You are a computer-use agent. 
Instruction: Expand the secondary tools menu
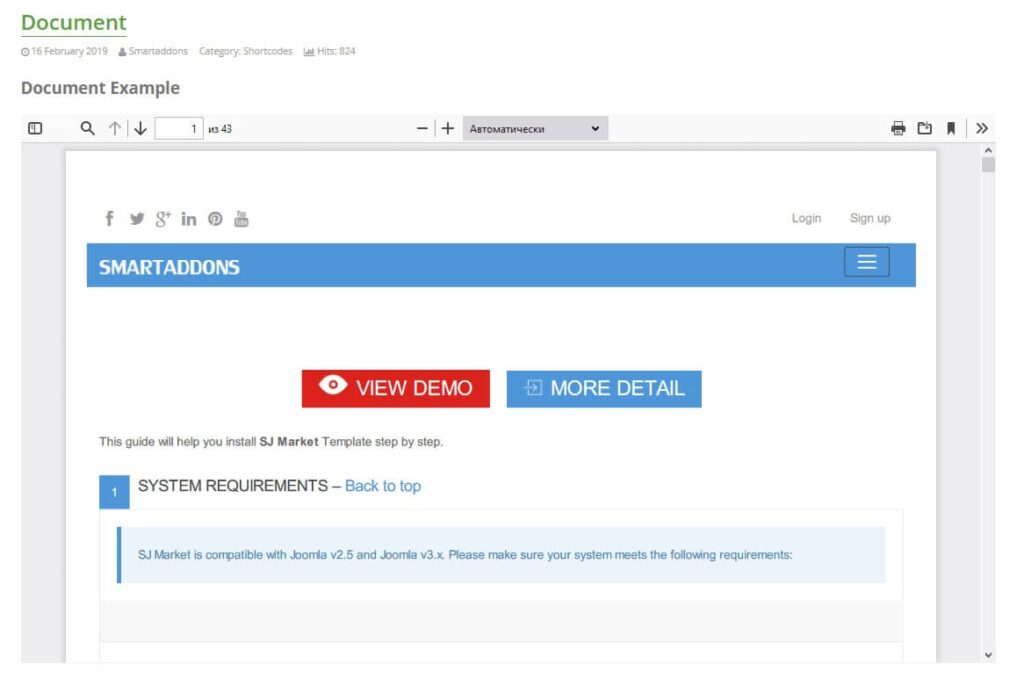(982, 128)
